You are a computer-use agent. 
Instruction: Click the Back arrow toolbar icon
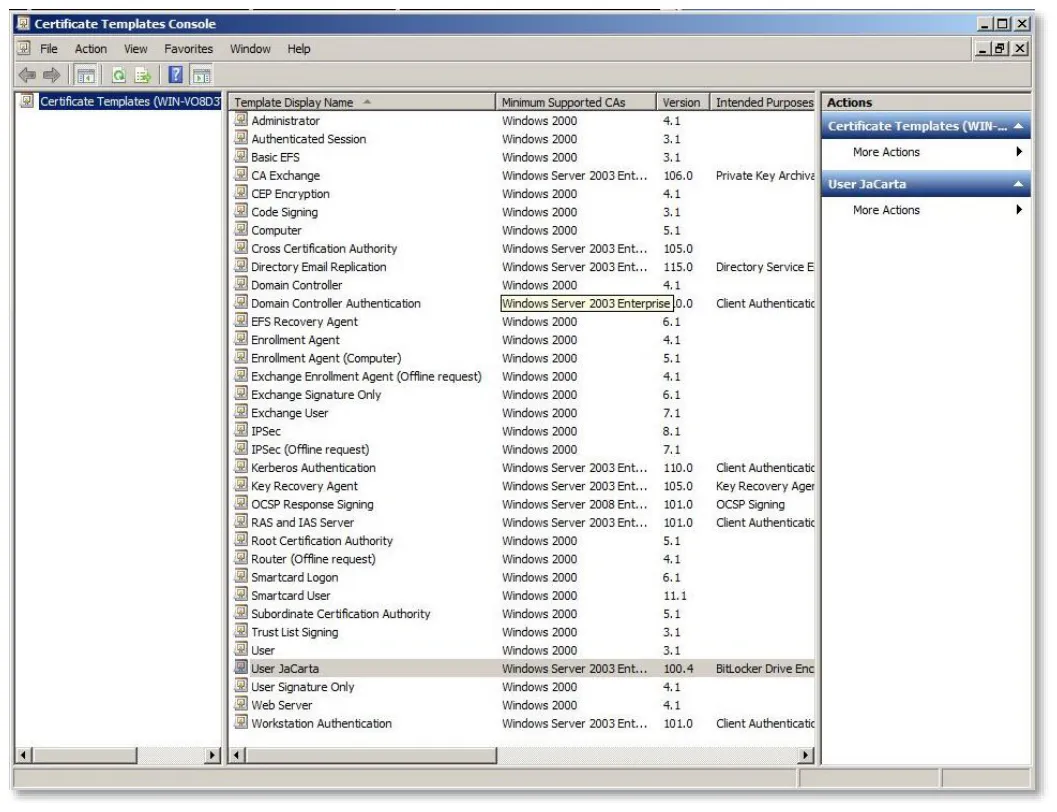27,75
